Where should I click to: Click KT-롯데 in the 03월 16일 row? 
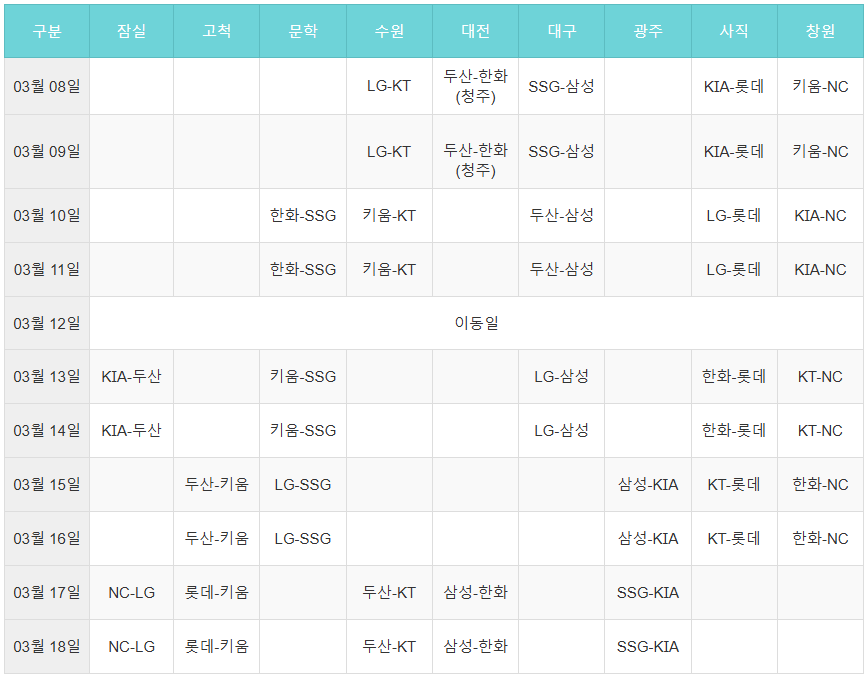[734, 538]
